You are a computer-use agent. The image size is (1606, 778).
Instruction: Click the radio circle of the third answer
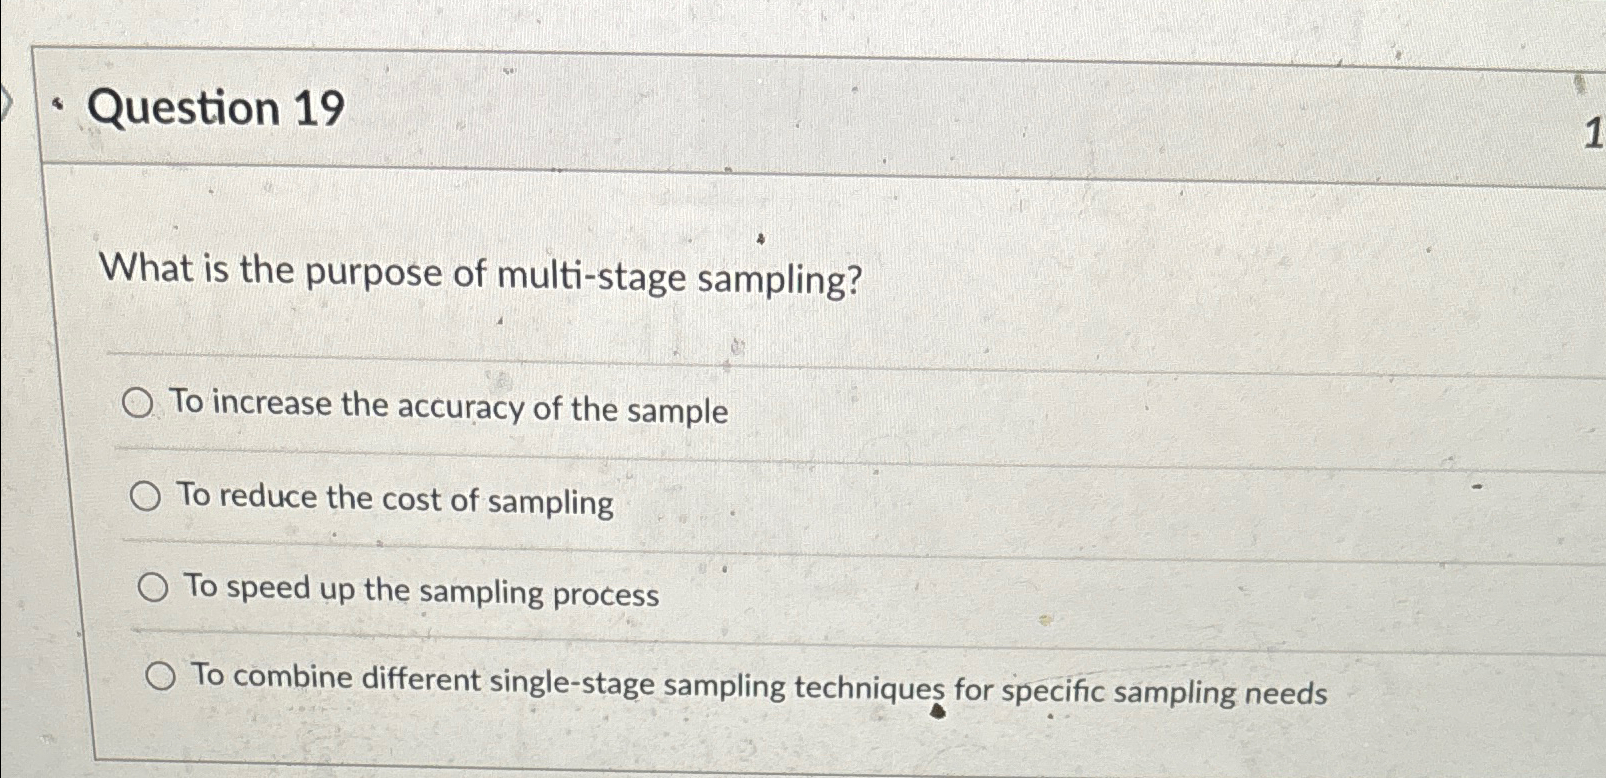(x=152, y=586)
